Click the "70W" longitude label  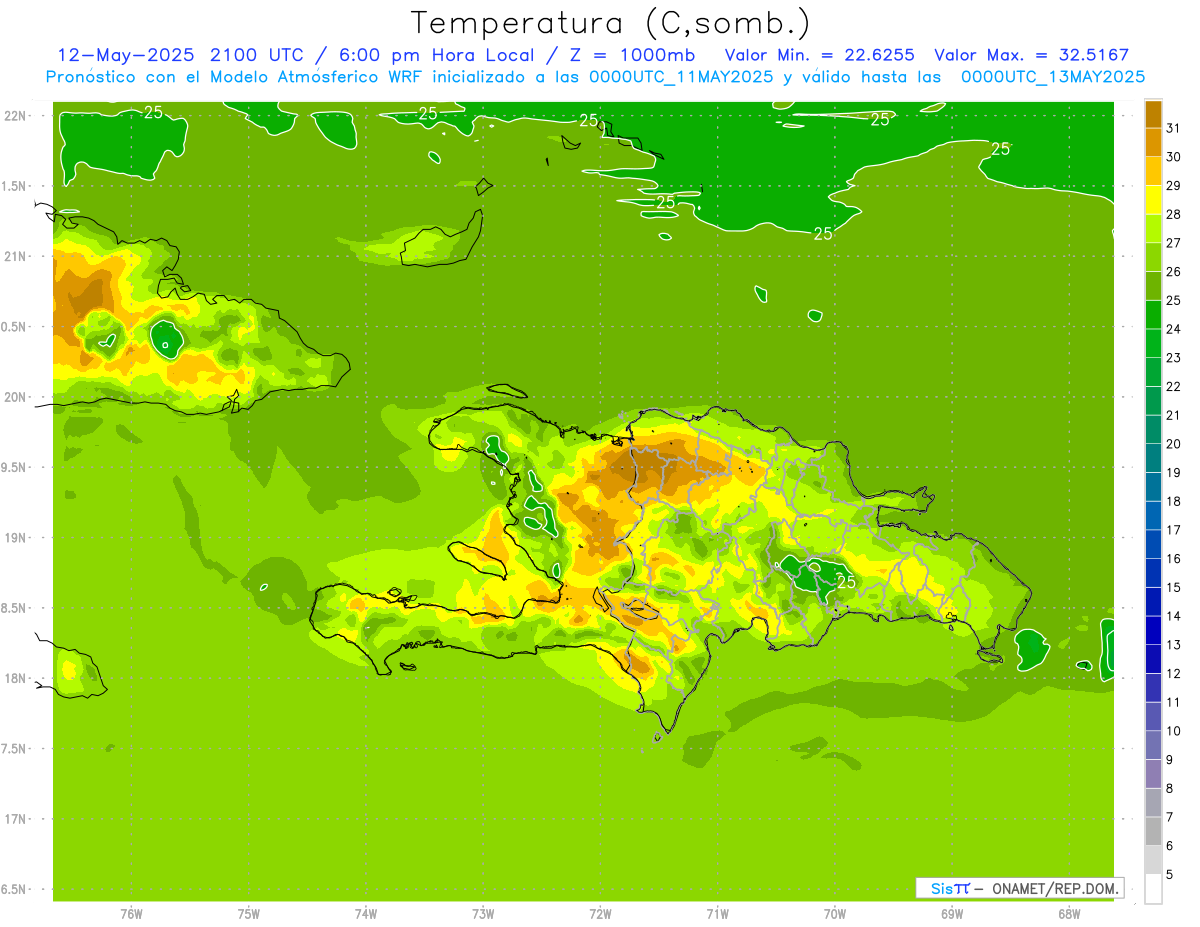(x=835, y=914)
